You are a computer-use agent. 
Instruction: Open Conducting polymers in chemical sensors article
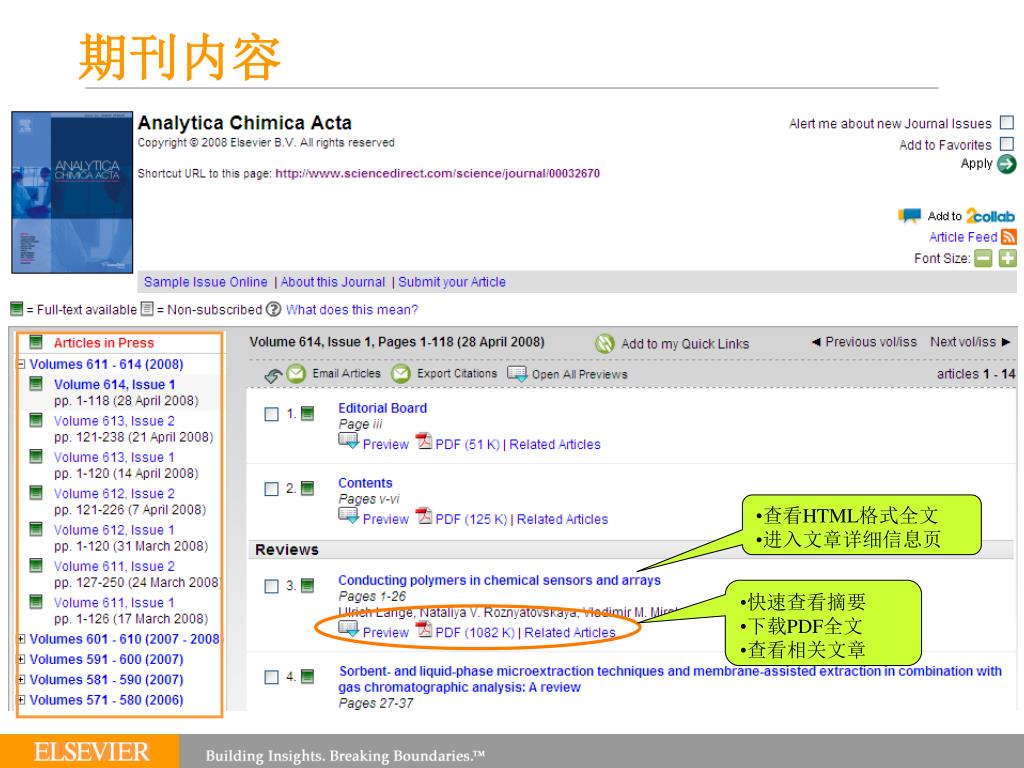[500, 580]
